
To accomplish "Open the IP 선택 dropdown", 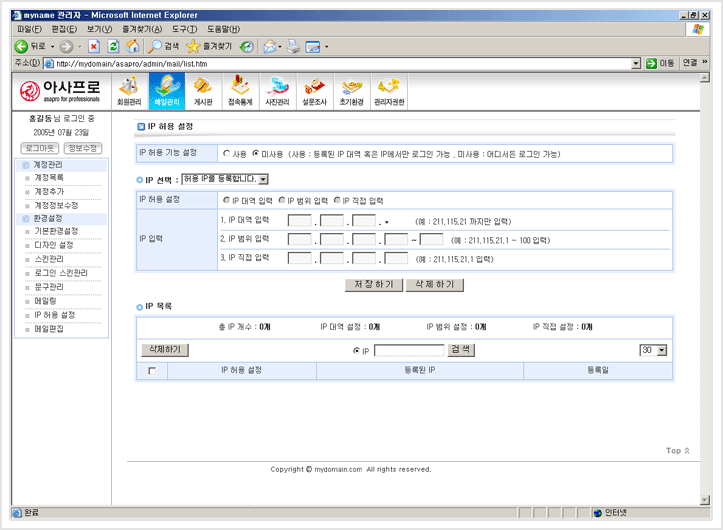I will (262, 180).
